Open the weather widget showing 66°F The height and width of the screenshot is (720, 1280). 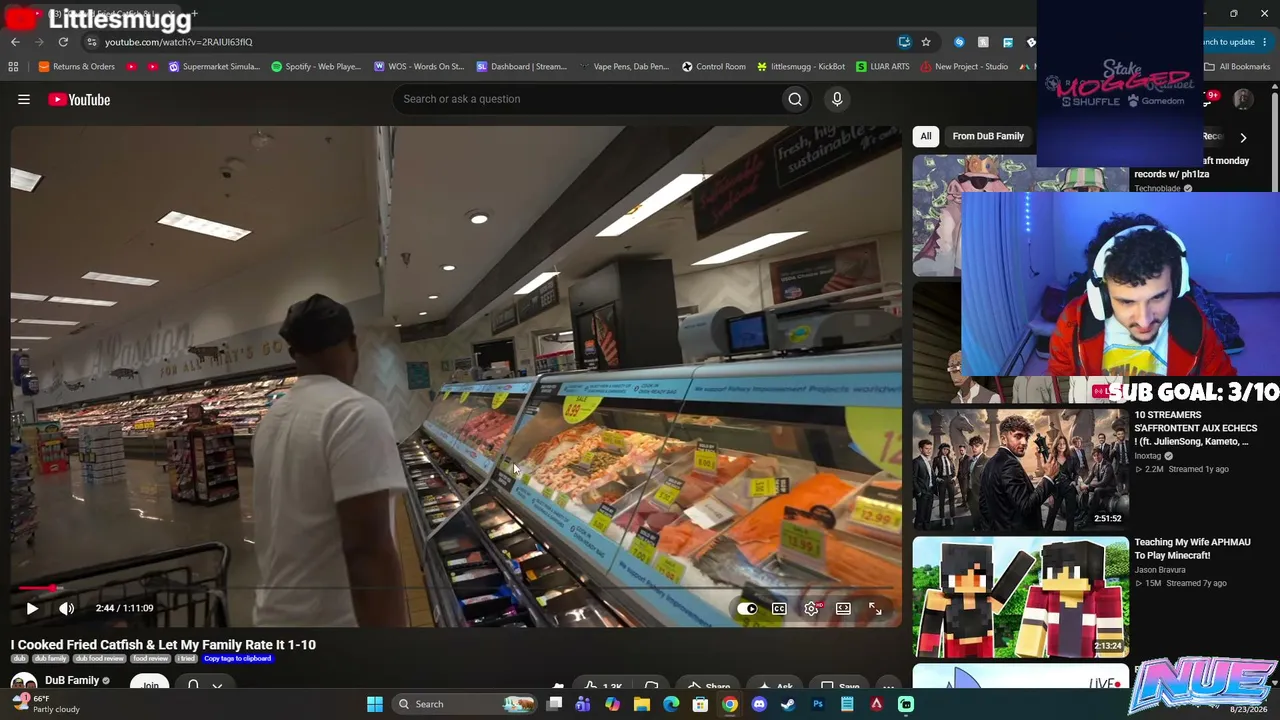coord(44,704)
